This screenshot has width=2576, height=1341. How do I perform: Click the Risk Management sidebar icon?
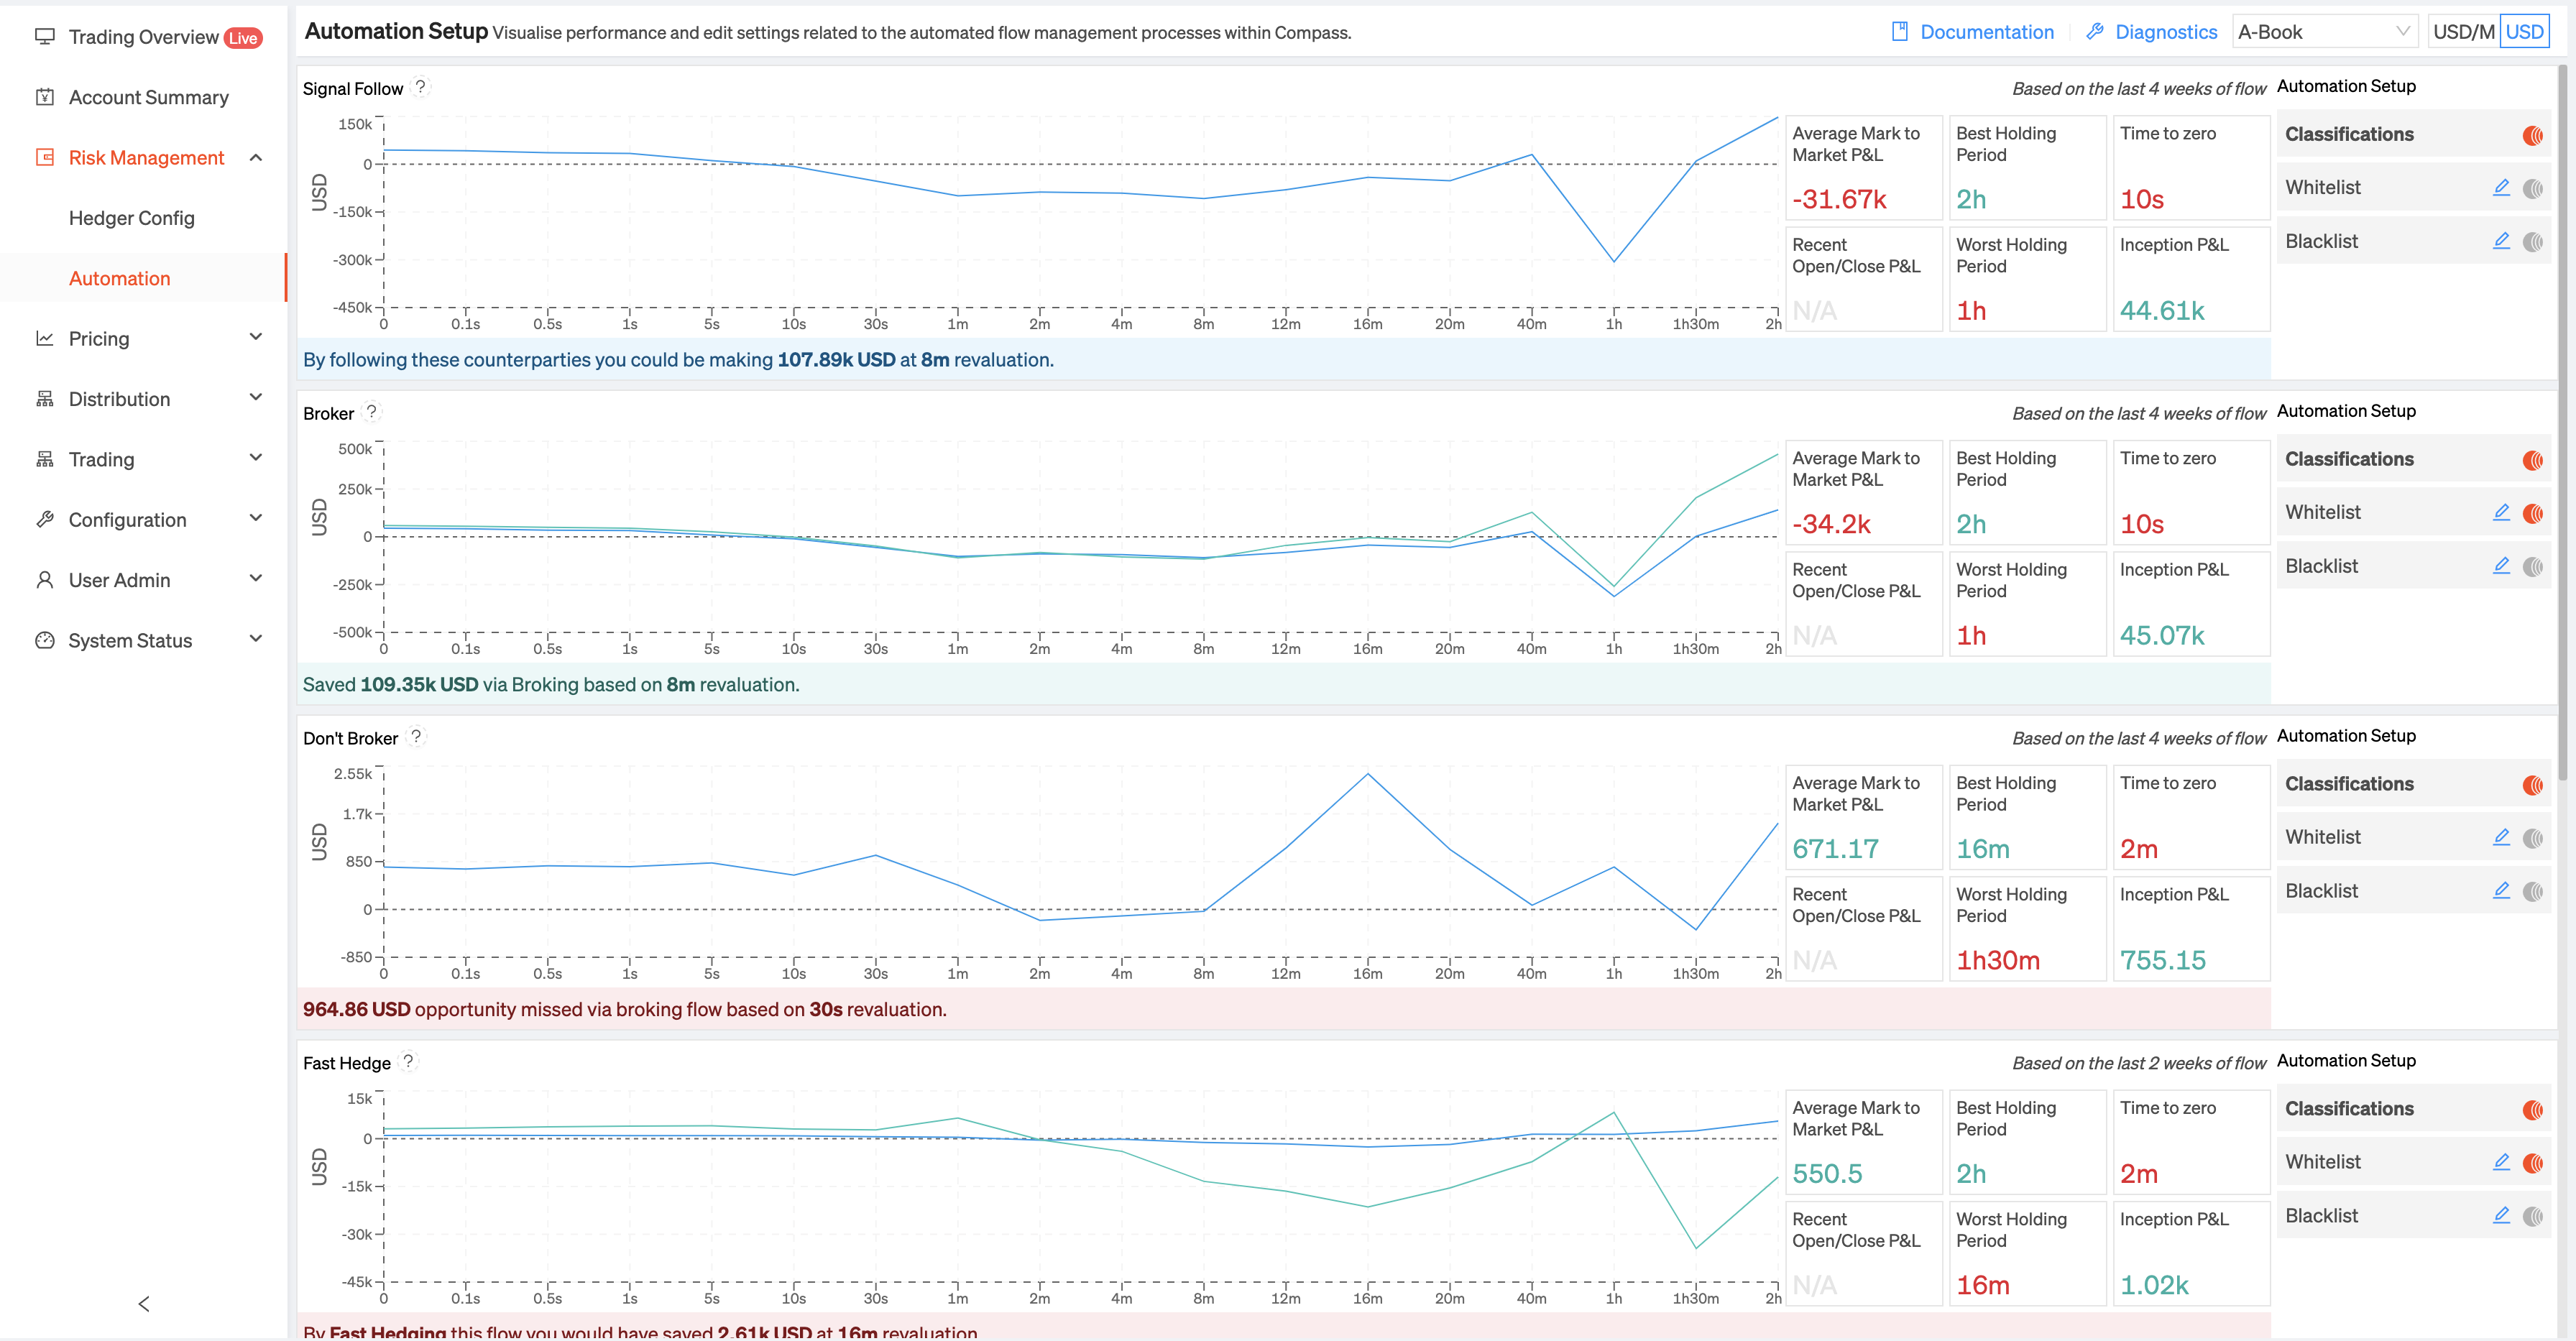click(x=44, y=157)
